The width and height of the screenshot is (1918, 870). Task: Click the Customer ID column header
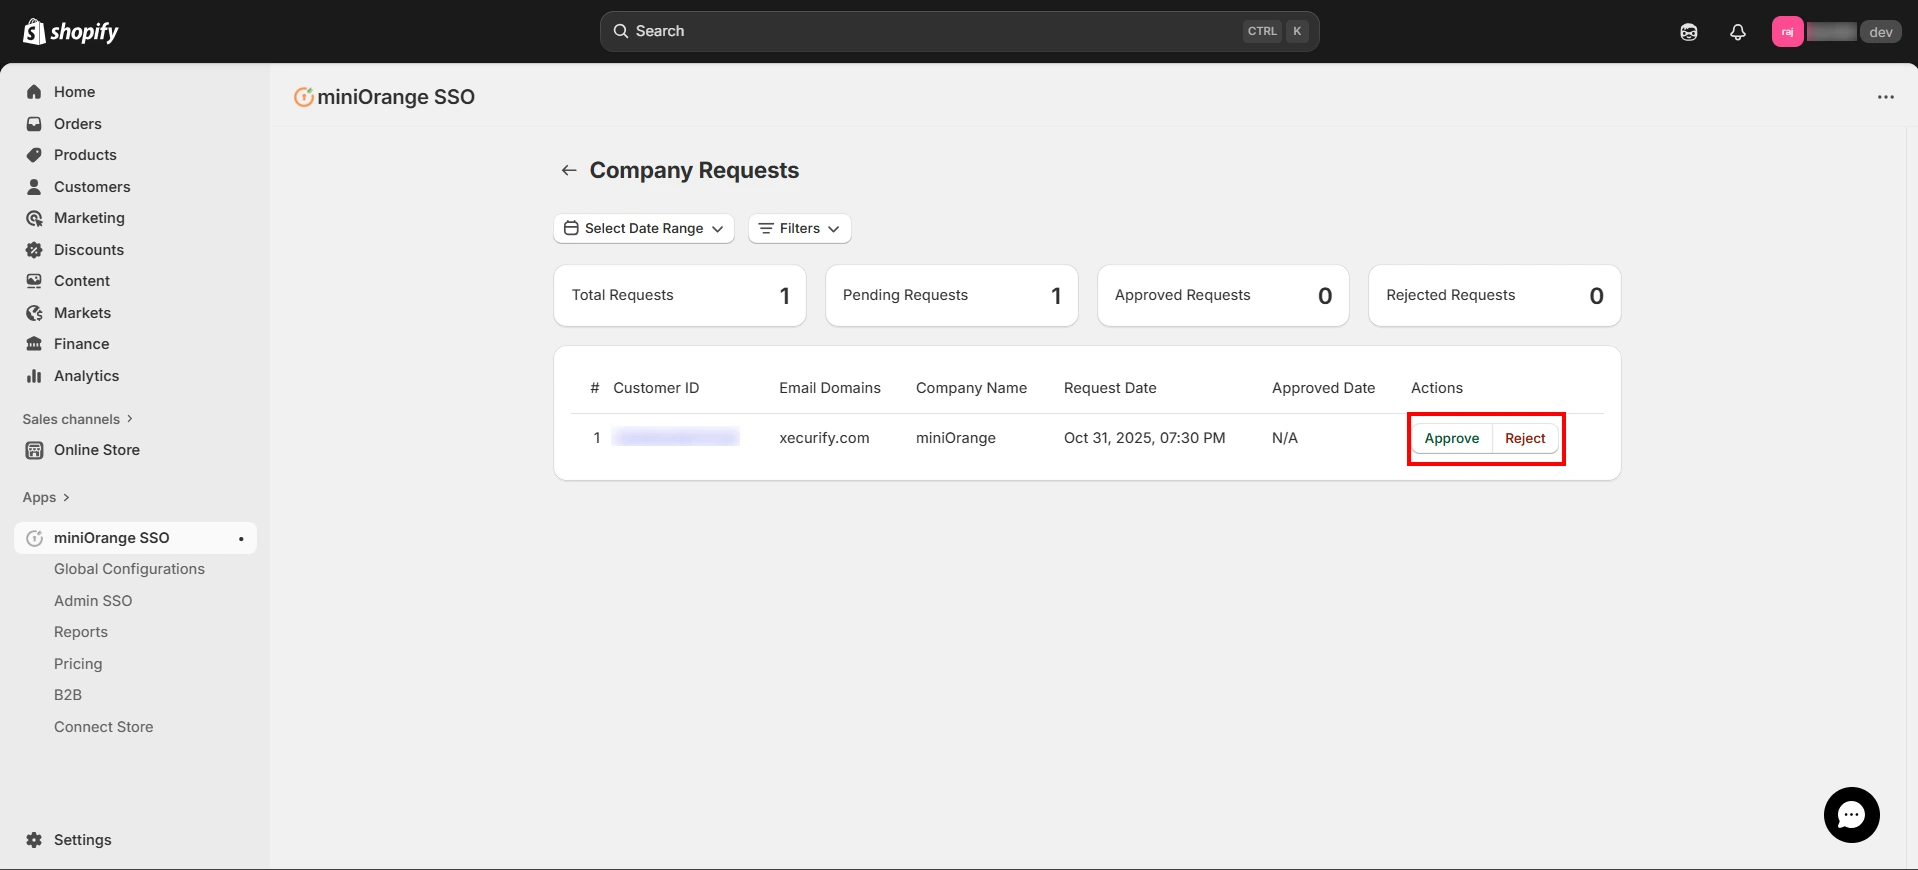(x=656, y=388)
